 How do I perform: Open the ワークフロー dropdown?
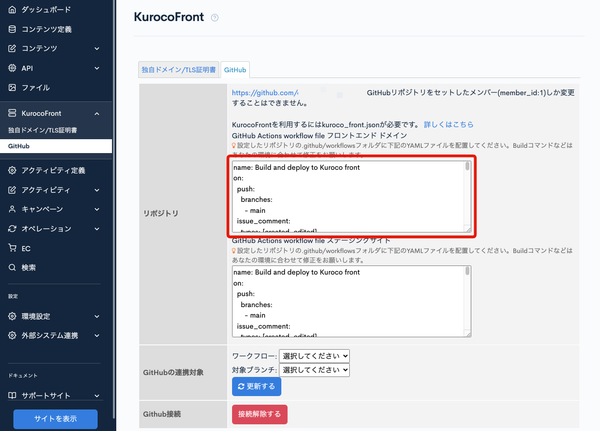(x=314, y=356)
